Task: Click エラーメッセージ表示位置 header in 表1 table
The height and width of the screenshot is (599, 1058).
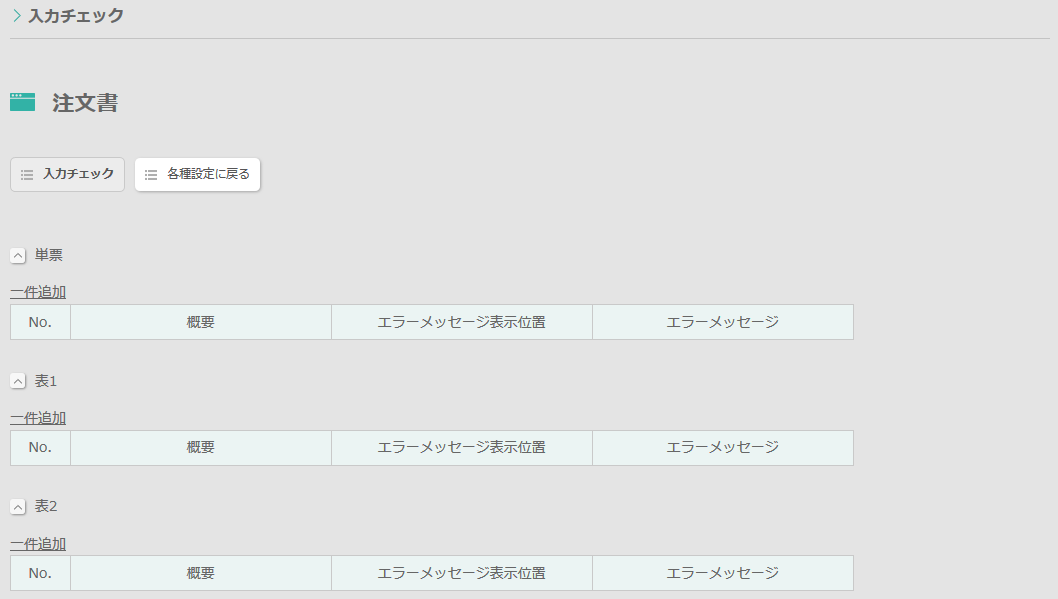Action: tap(461, 448)
